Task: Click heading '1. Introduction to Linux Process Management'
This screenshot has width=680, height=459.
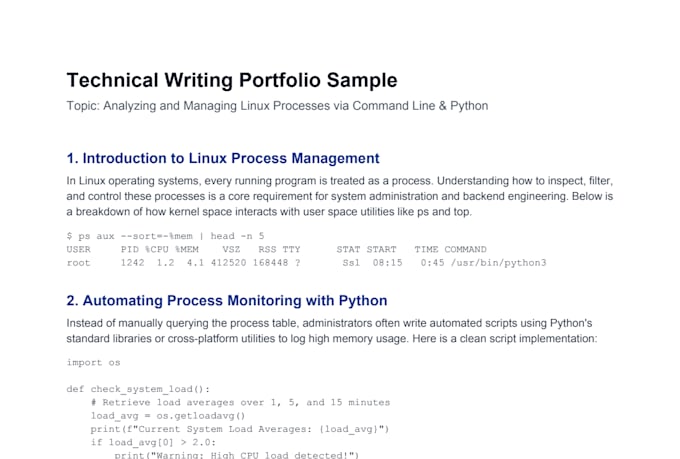Action: point(223,158)
